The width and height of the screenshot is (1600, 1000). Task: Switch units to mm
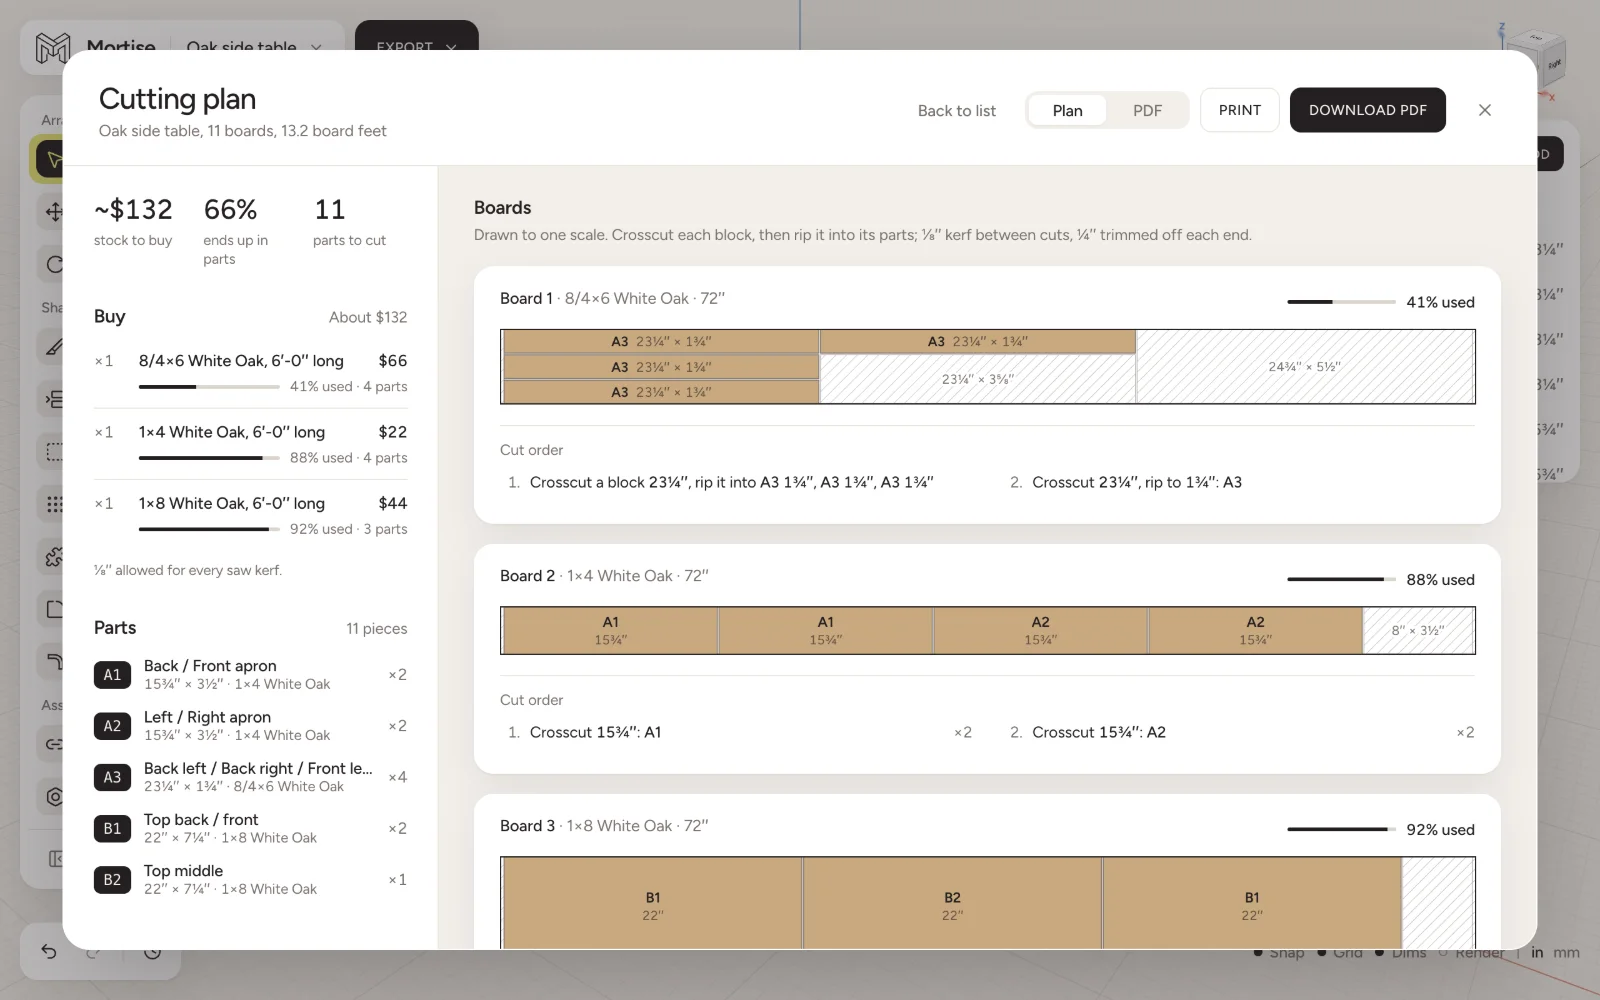point(1566,953)
